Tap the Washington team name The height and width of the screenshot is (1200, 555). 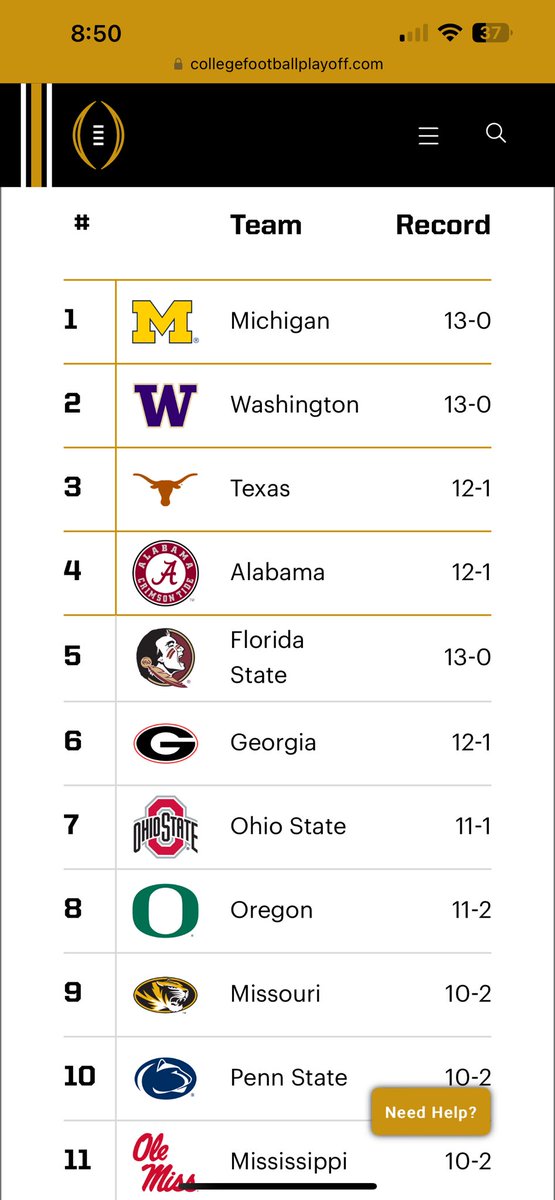pos(294,405)
